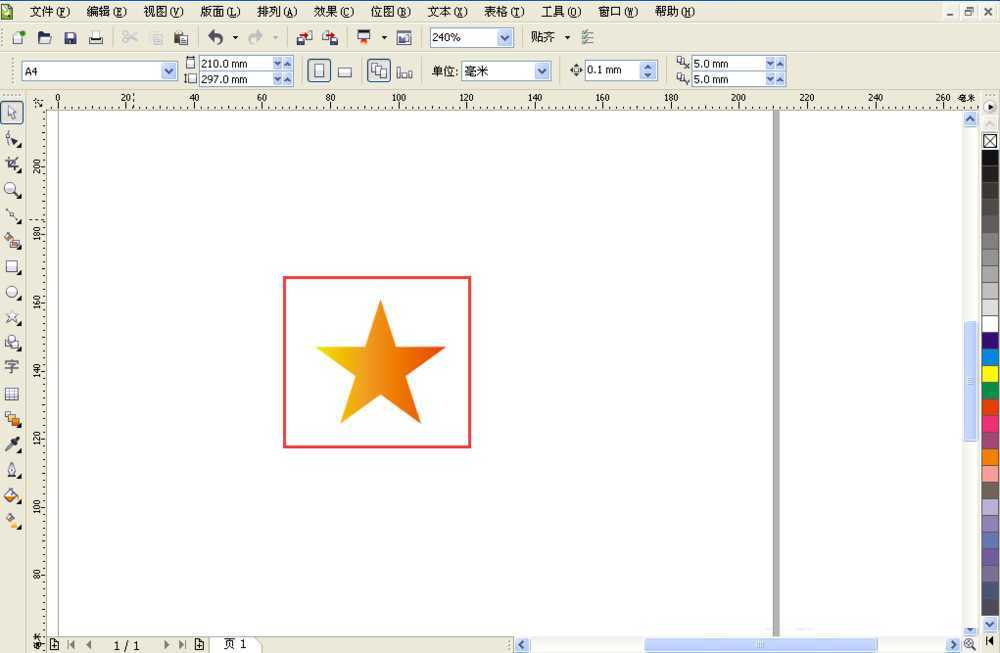Open the units (毫米) dropdown
Screen dimensions: 1000x653
click(x=542, y=71)
